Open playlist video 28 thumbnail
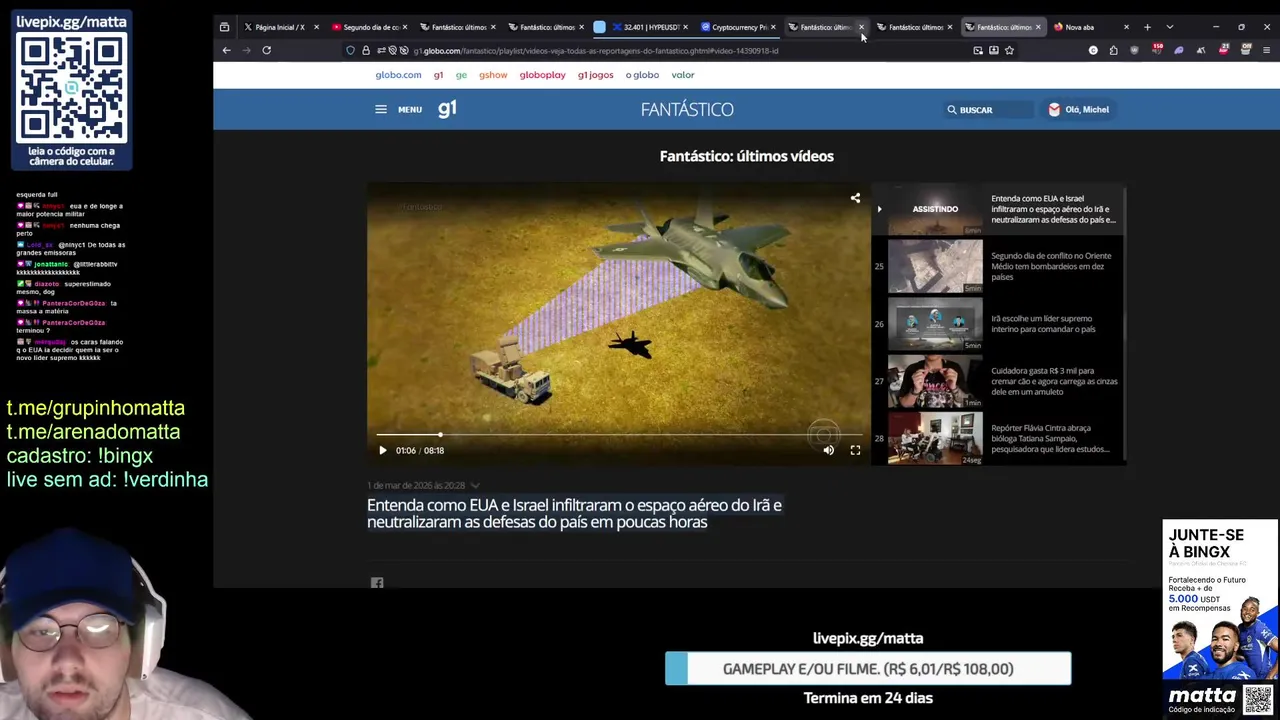The height and width of the screenshot is (720, 1280). pyautogui.click(x=935, y=438)
